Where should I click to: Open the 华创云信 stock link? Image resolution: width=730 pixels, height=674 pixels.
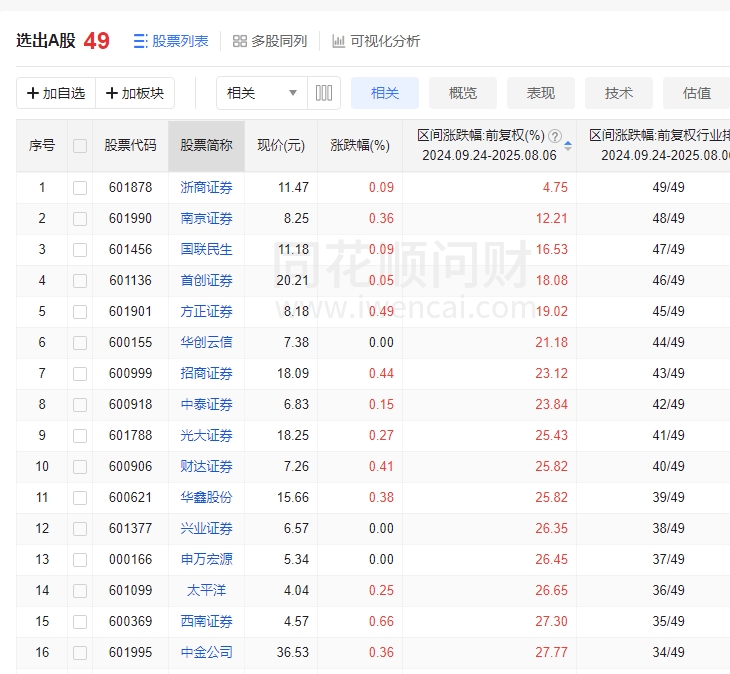(206, 343)
